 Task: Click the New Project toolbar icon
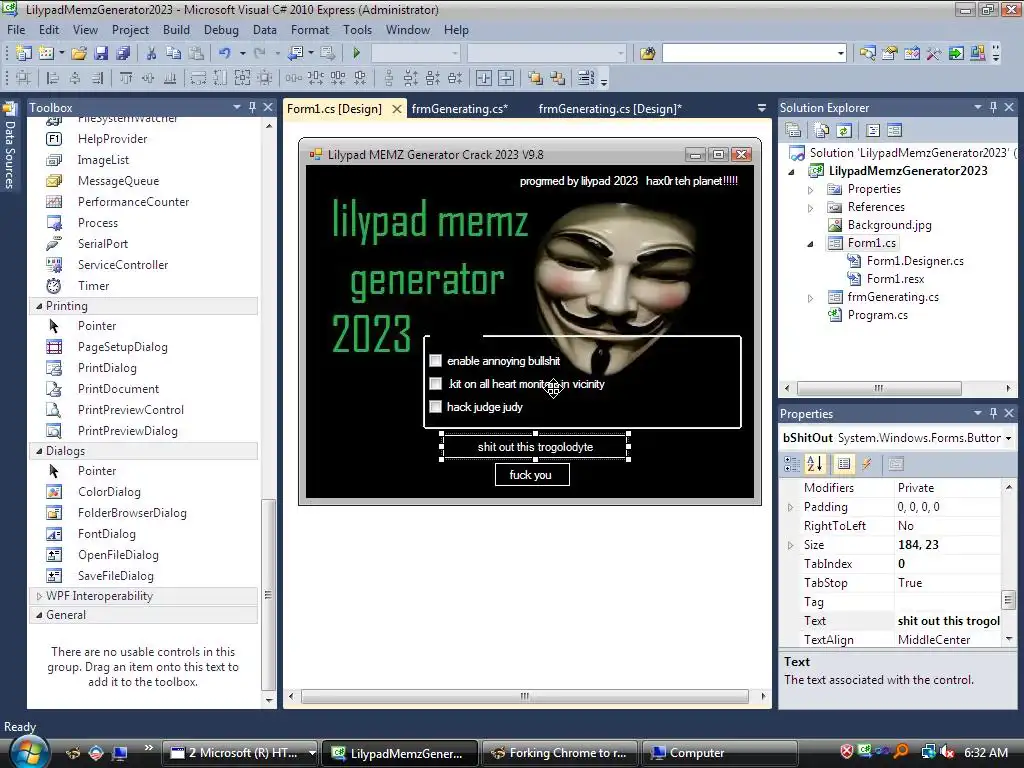pyautogui.click(x=24, y=53)
